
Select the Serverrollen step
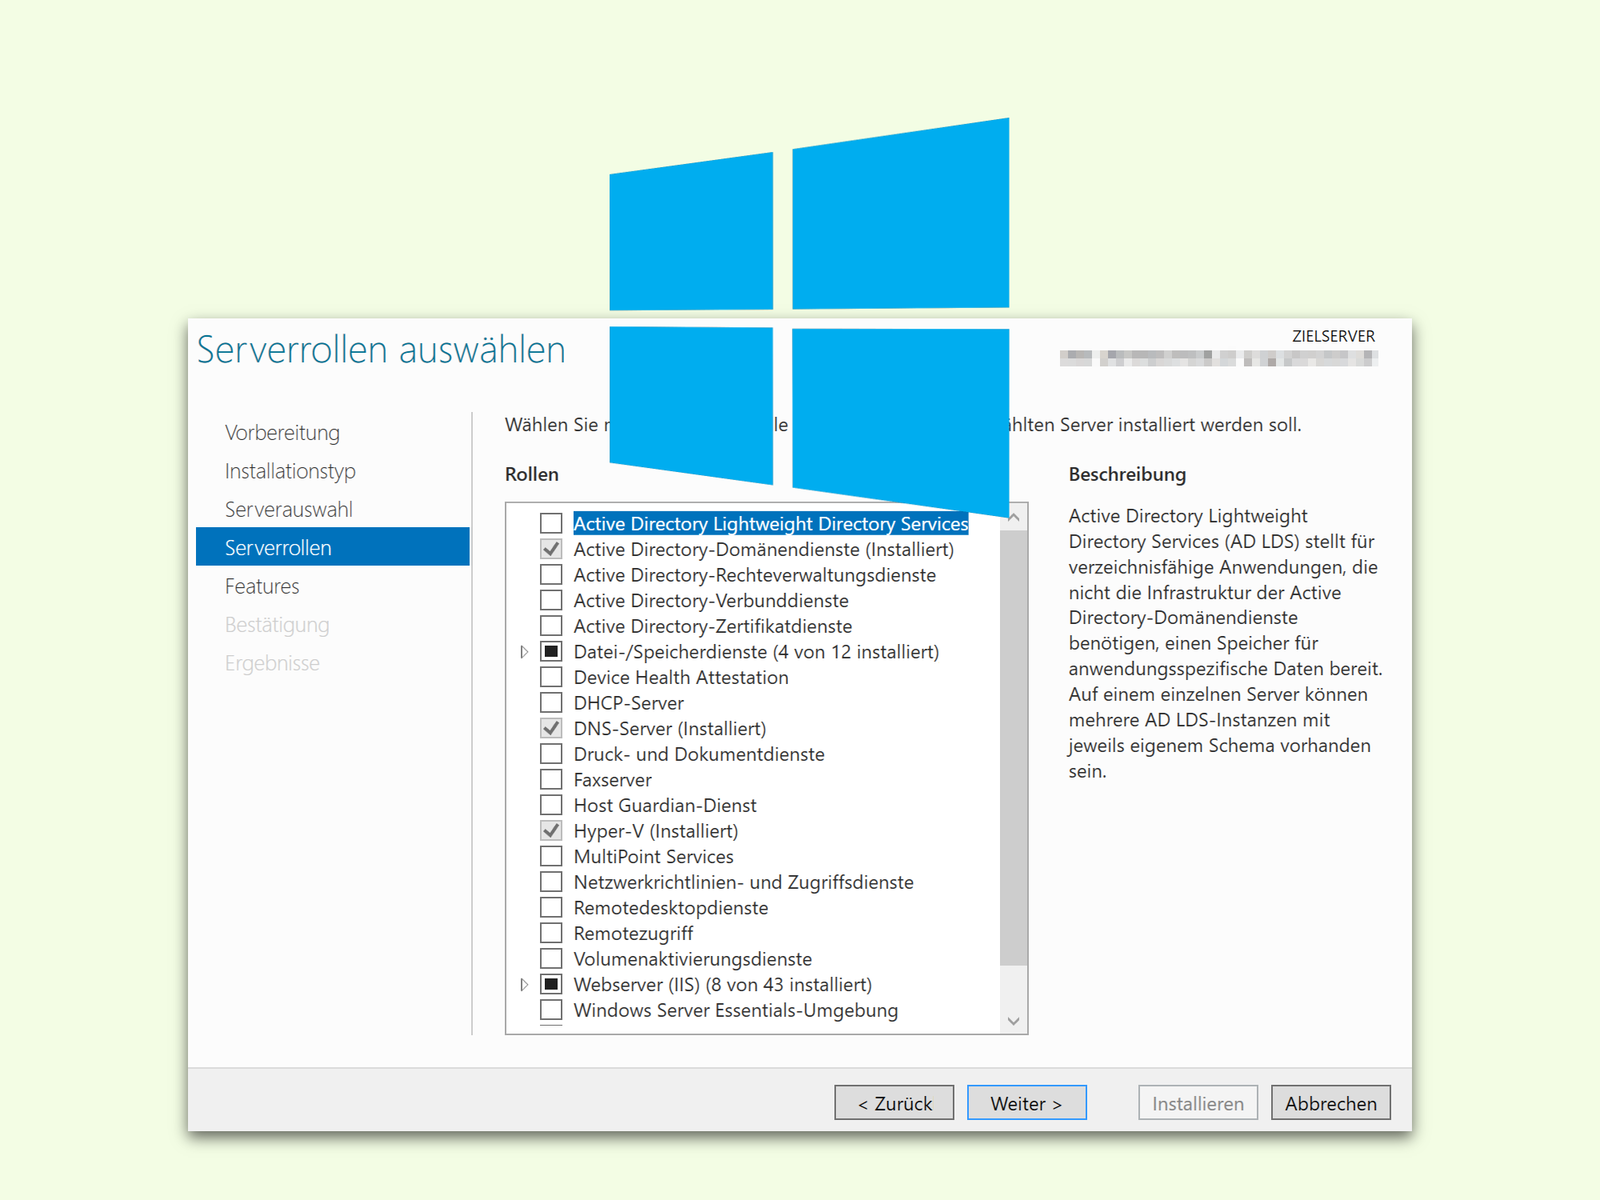(333, 547)
